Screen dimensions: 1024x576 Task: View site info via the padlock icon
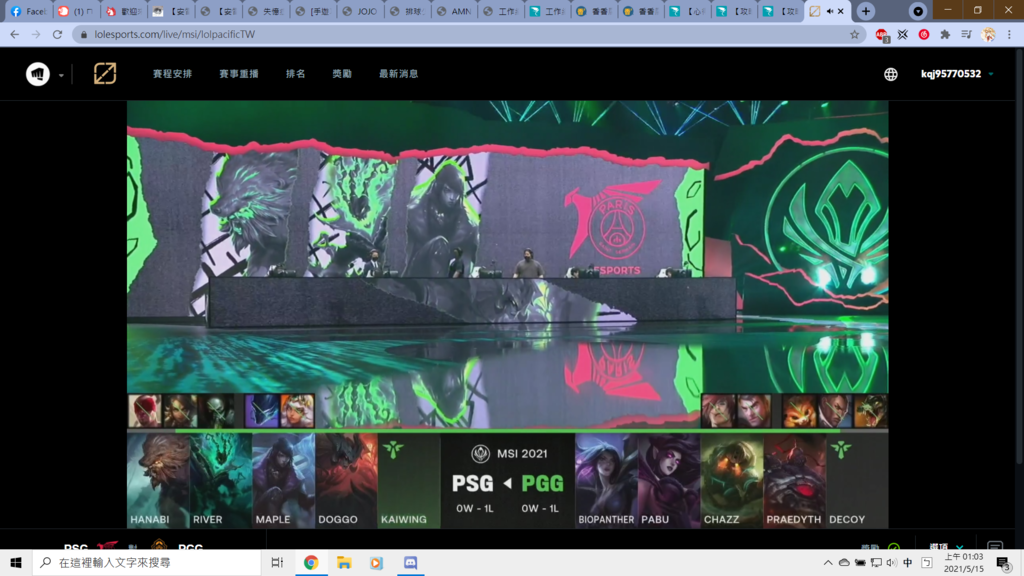coord(84,35)
